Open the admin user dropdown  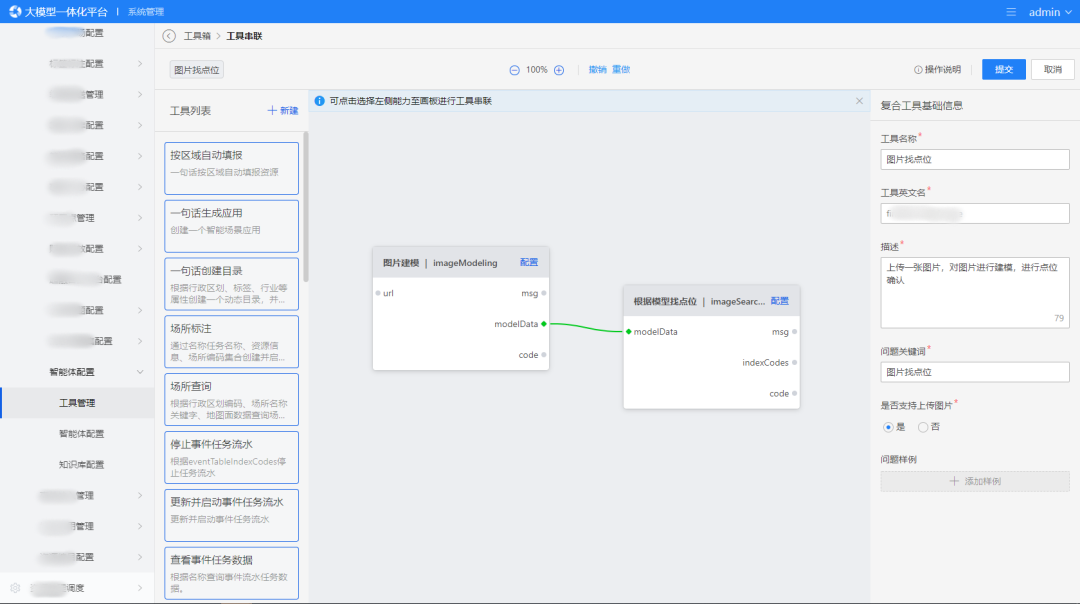point(1049,12)
